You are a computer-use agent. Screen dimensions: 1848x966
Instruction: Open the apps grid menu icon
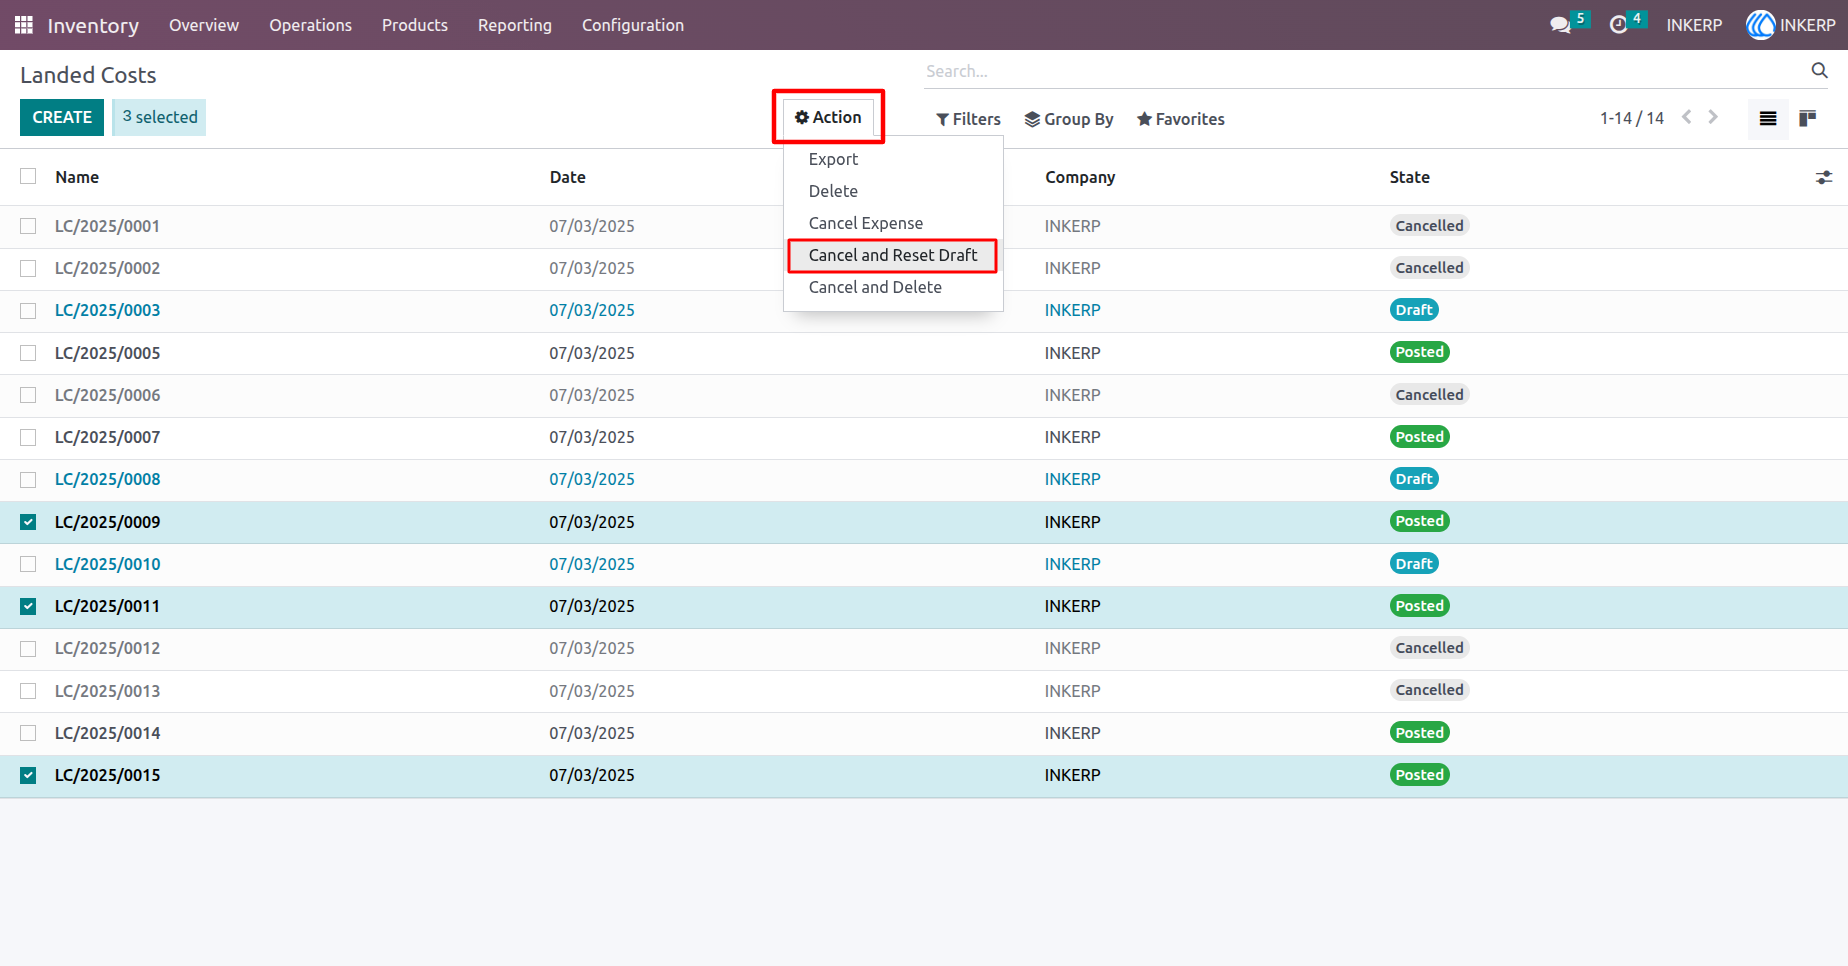tap(24, 25)
